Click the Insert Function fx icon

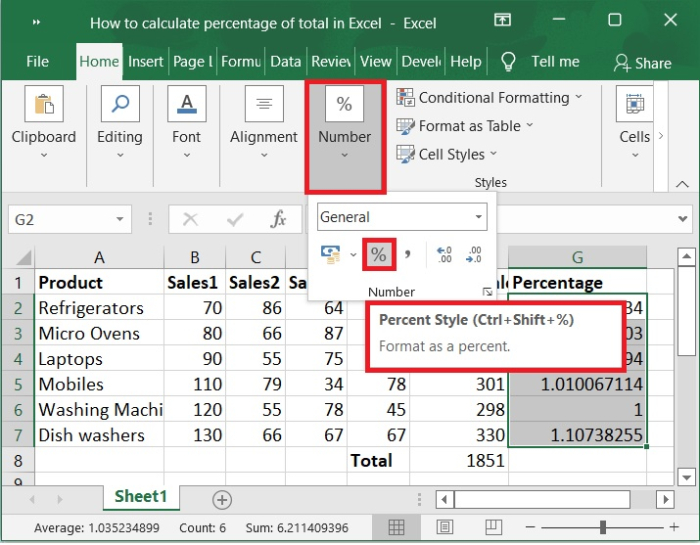coord(278,219)
